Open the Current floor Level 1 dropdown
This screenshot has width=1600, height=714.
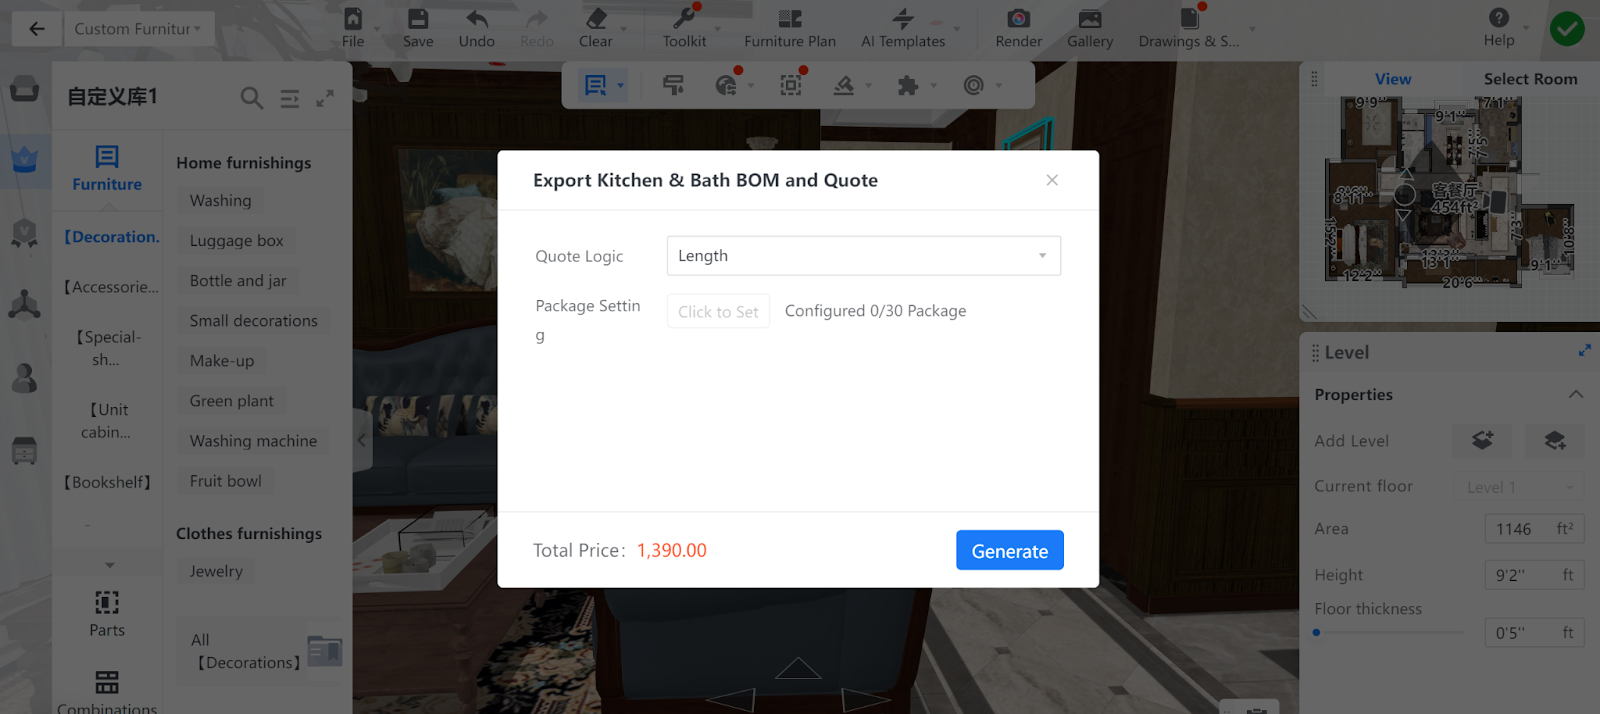click(1518, 487)
